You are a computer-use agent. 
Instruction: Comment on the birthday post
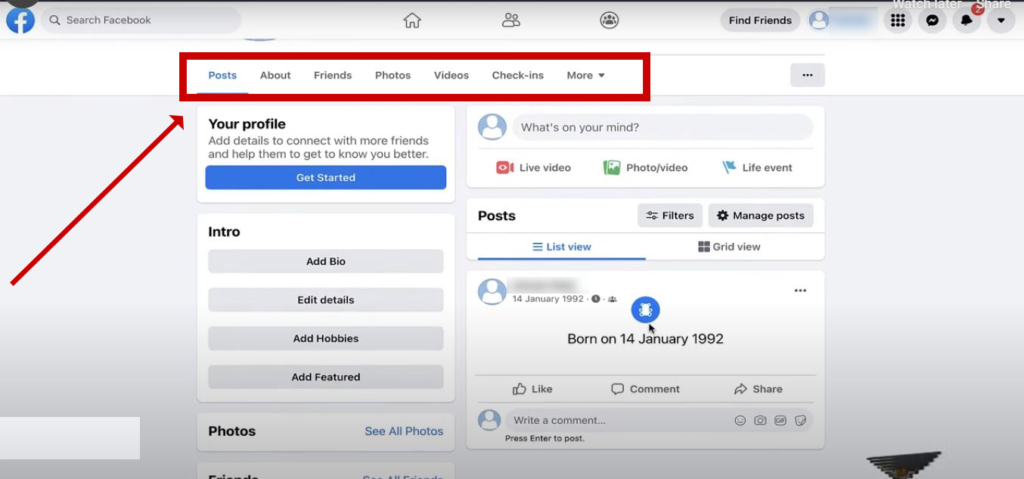645,389
